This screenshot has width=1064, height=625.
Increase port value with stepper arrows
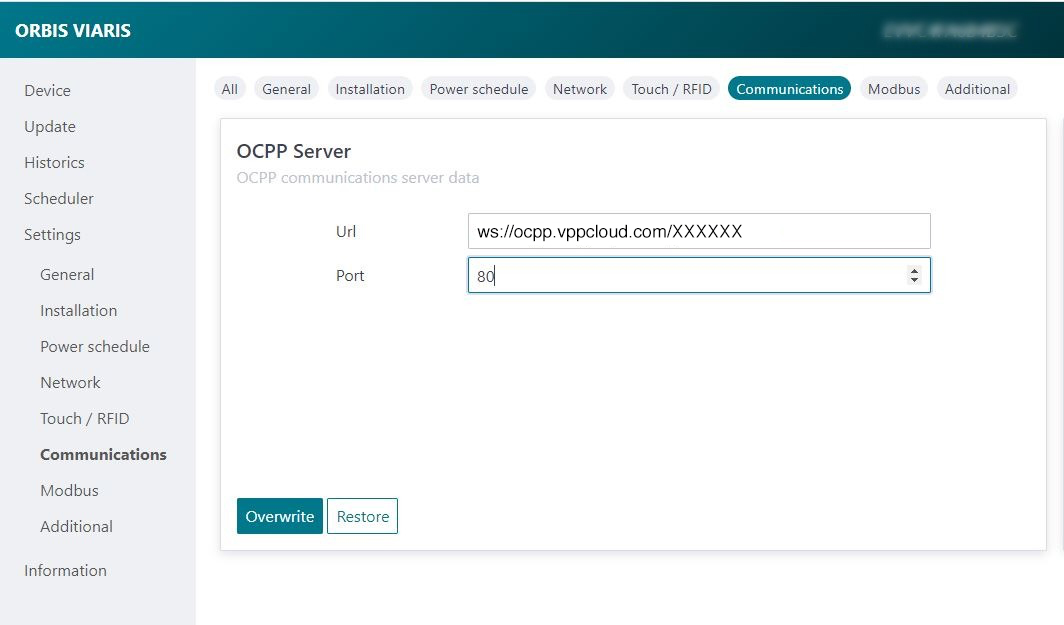click(914, 271)
